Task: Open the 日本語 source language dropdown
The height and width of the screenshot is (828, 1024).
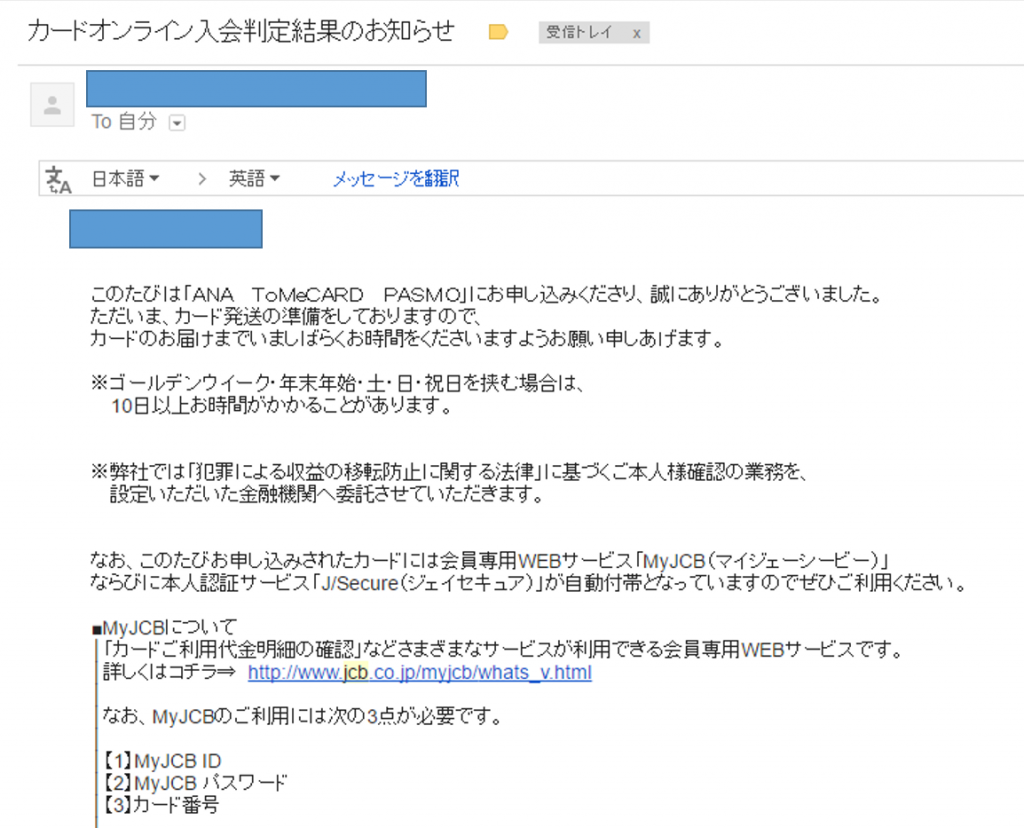Action: tap(125, 178)
